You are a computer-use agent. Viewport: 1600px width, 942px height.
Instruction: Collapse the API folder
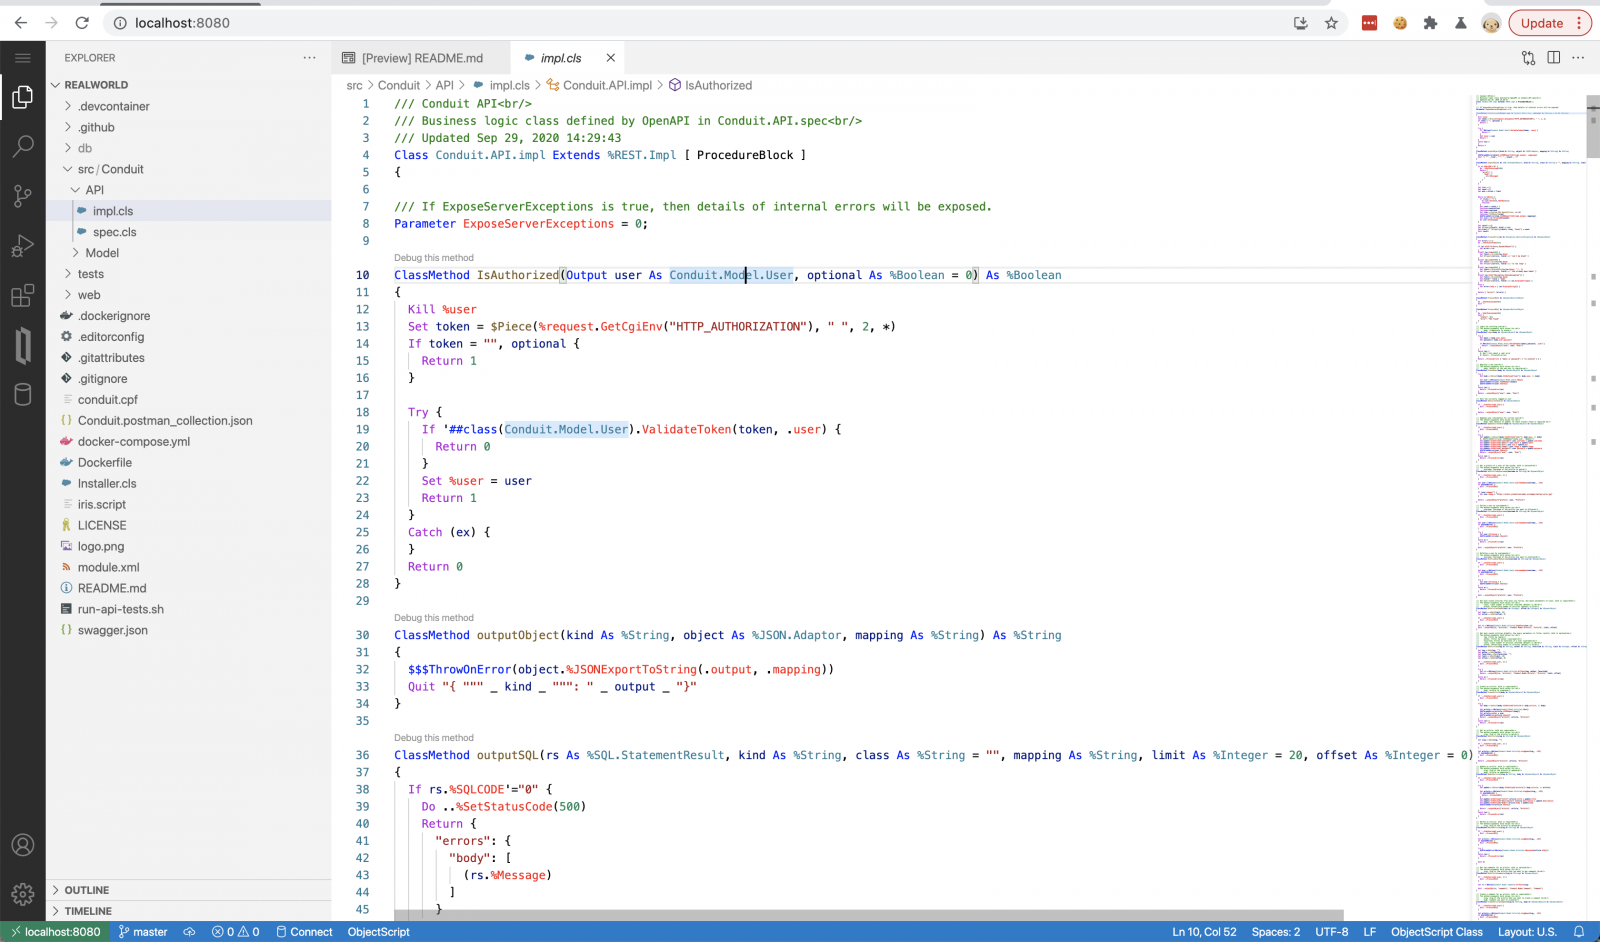point(94,190)
